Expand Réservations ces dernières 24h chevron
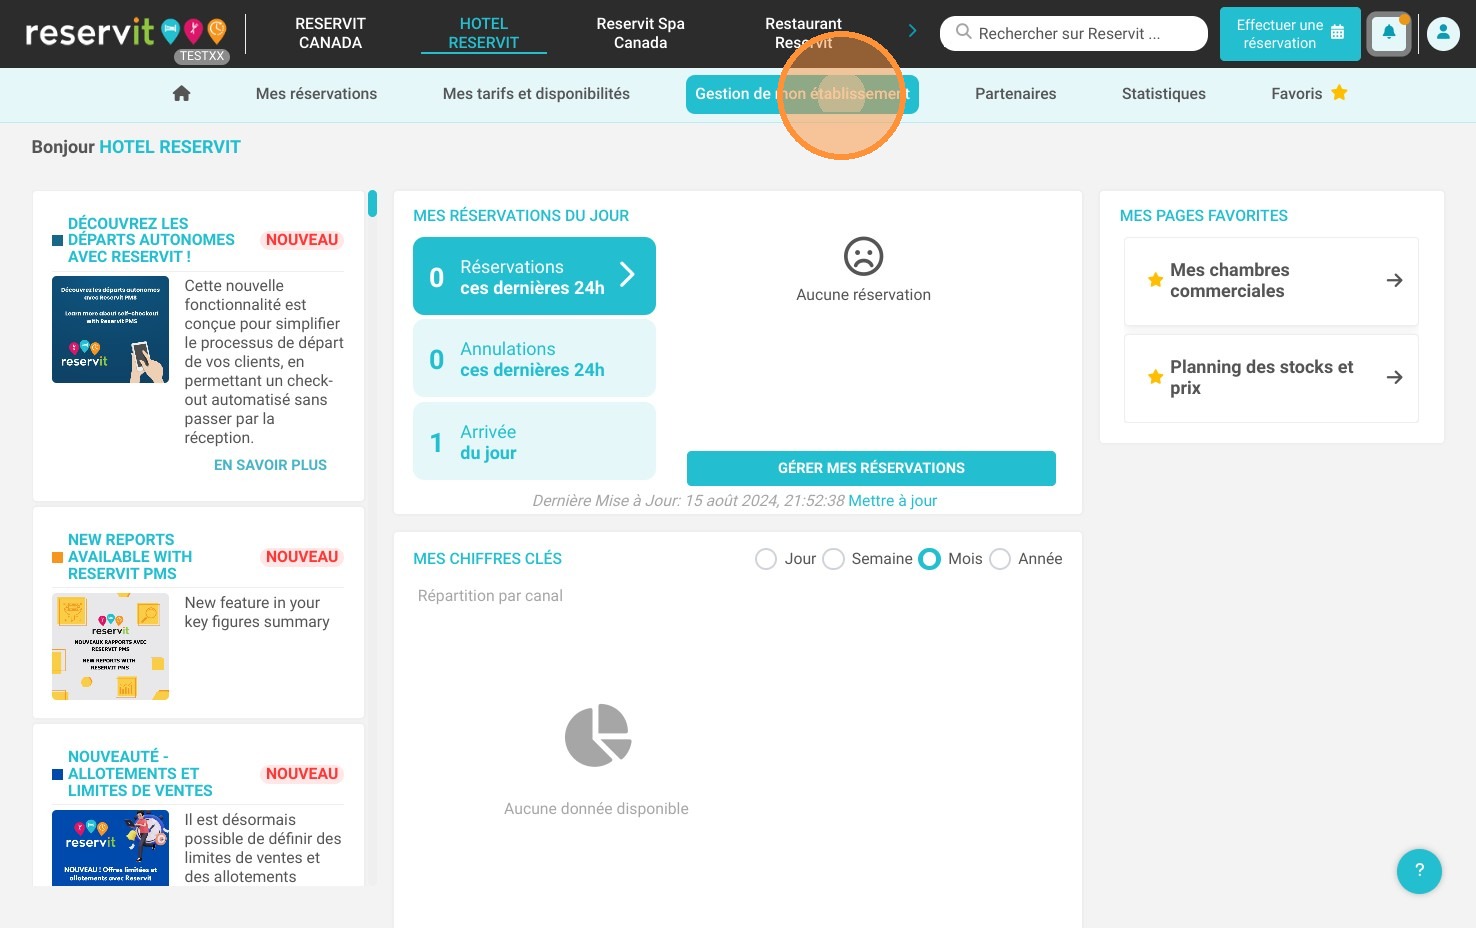Viewport: 1476px width, 928px height. pyautogui.click(x=627, y=275)
